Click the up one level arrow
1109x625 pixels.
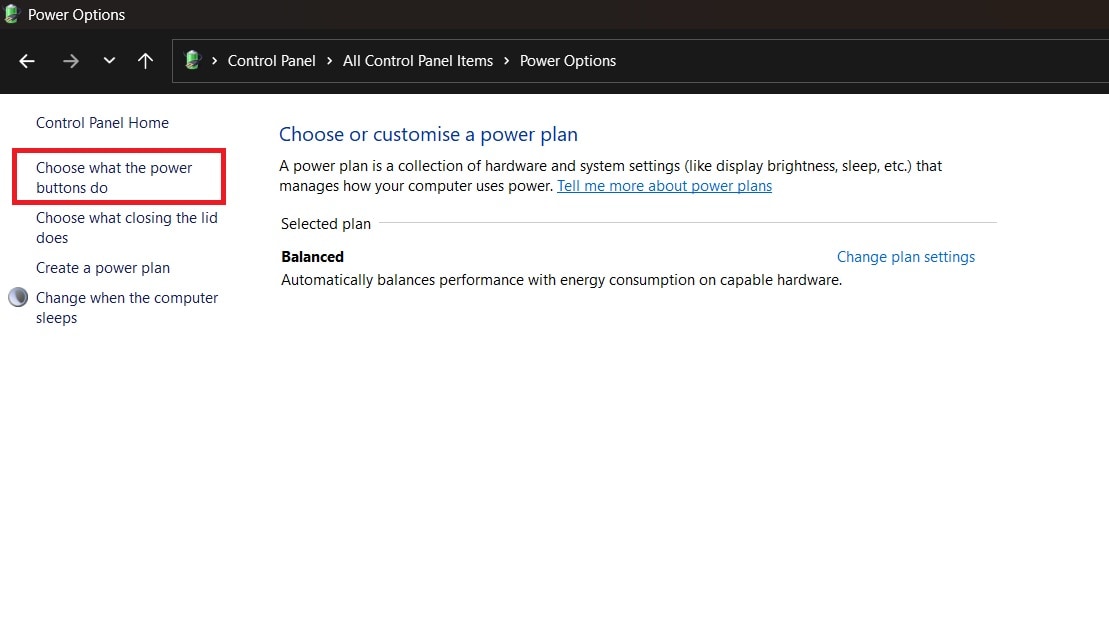point(145,60)
